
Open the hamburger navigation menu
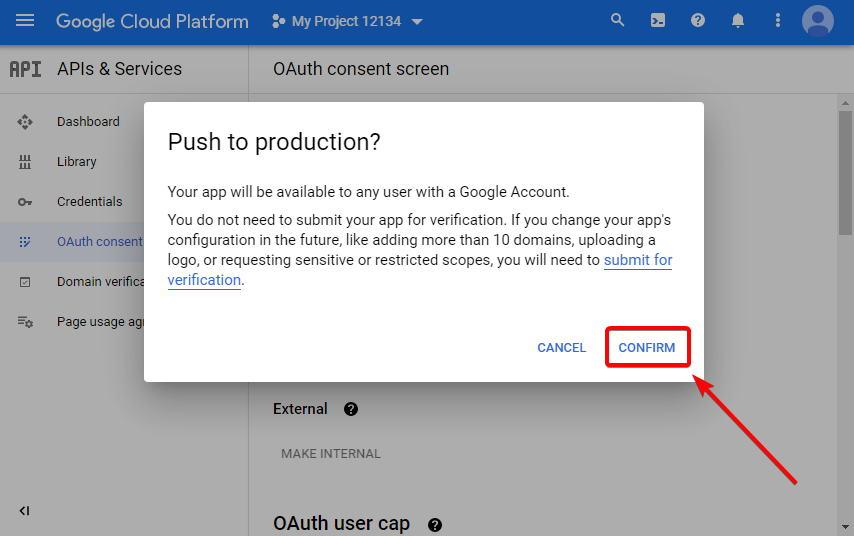coord(25,21)
